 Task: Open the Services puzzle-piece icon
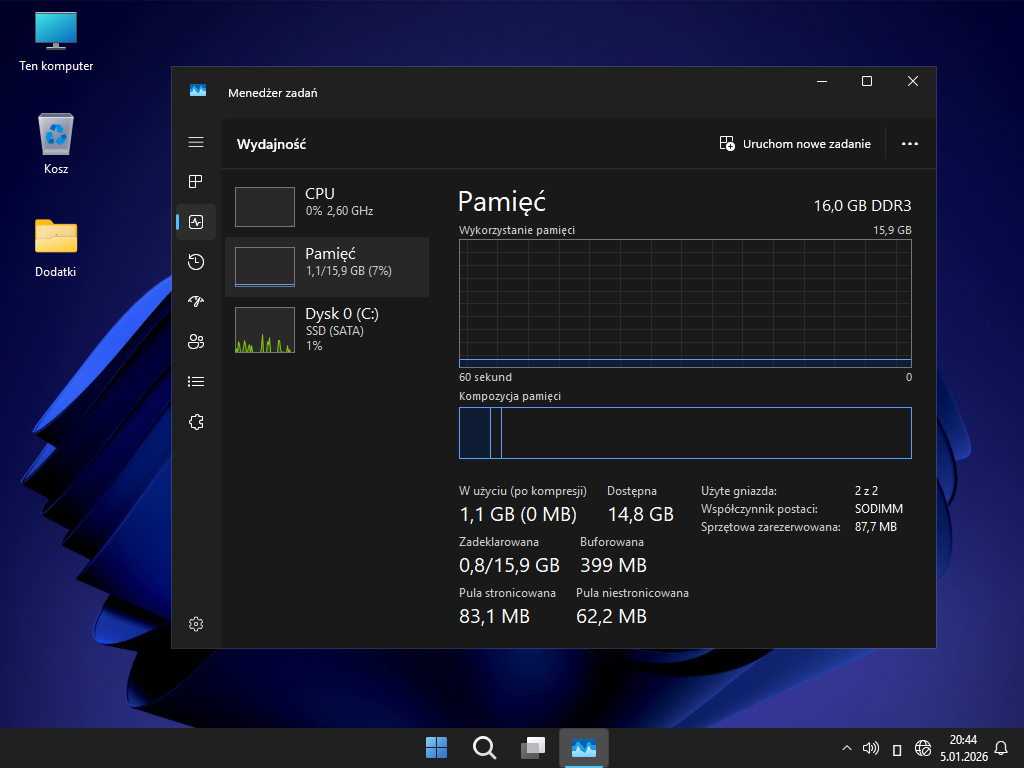point(196,423)
